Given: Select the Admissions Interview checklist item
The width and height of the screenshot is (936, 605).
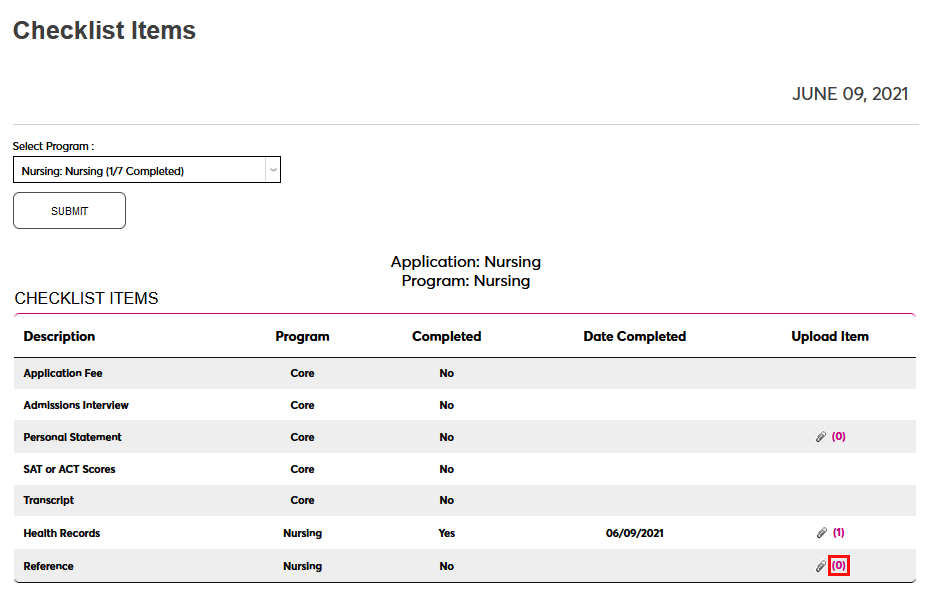Looking at the screenshot, I should pyautogui.click(x=76, y=405).
